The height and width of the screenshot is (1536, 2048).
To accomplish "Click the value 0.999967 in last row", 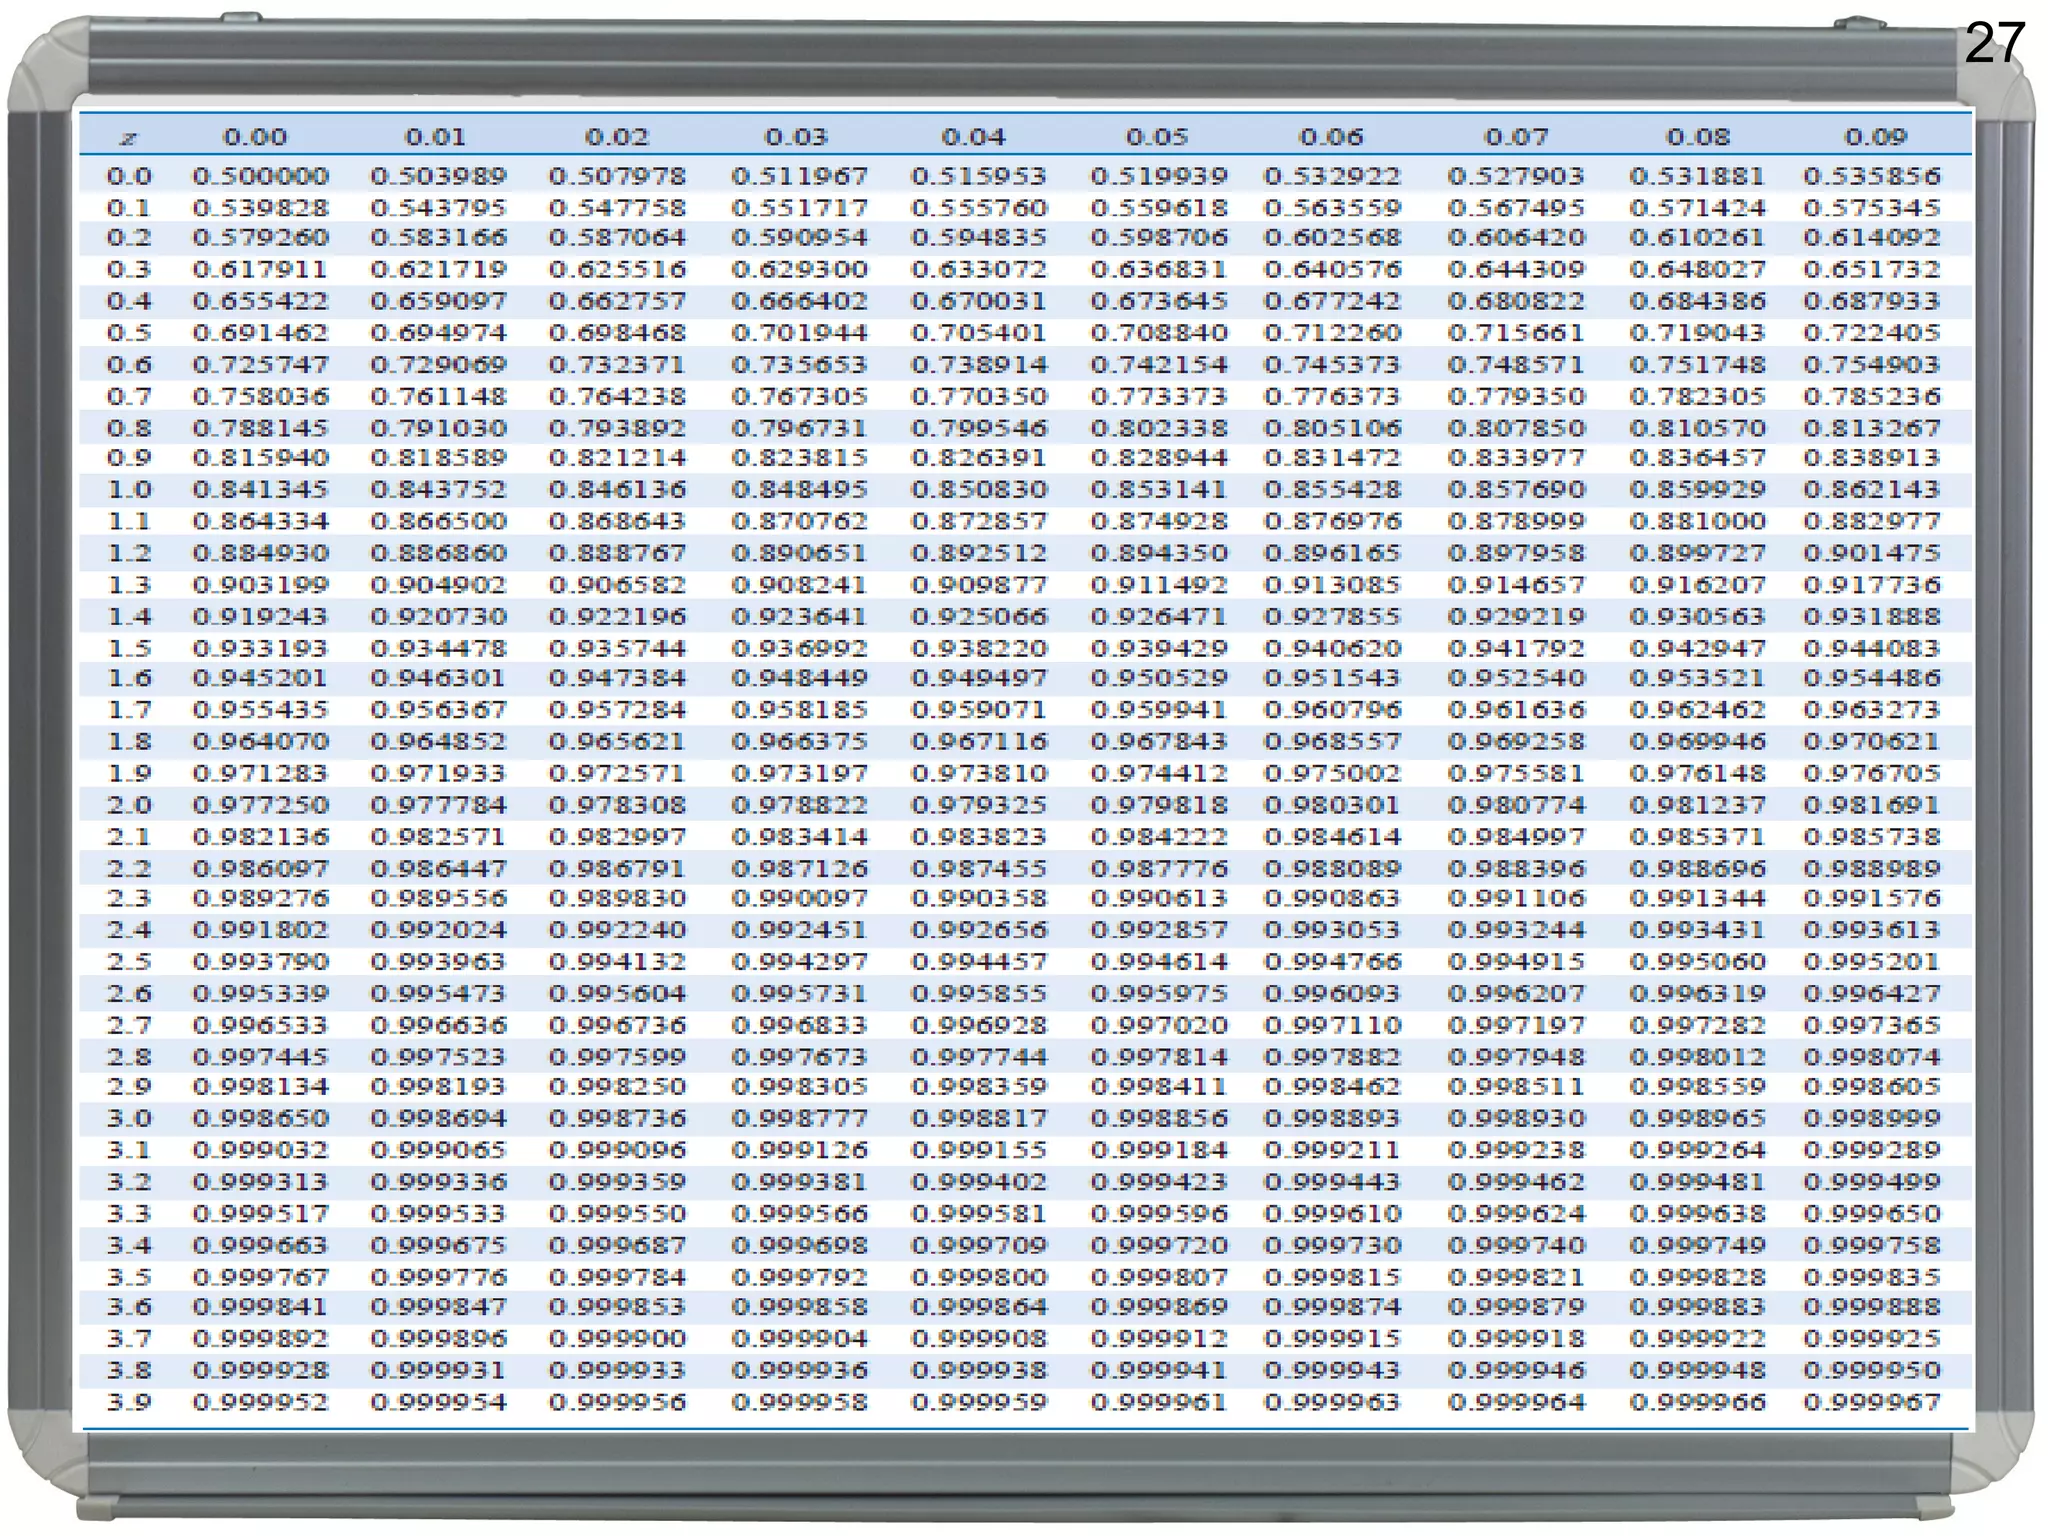I will point(1872,1403).
